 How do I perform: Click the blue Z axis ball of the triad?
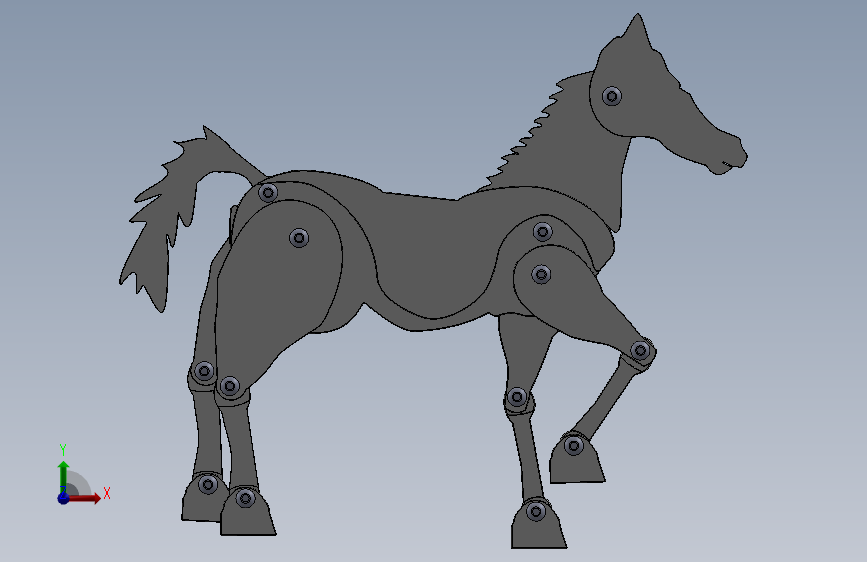pos(64,498)
